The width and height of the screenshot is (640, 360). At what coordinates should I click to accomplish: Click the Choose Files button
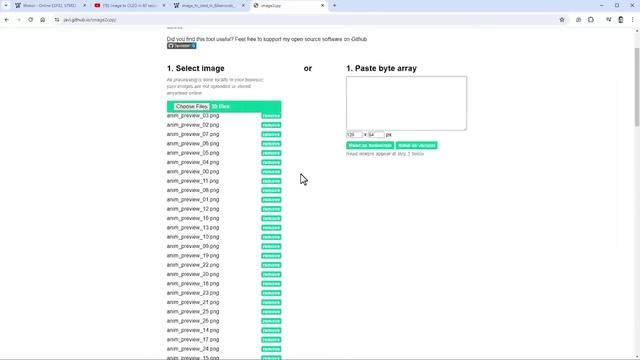191,107
